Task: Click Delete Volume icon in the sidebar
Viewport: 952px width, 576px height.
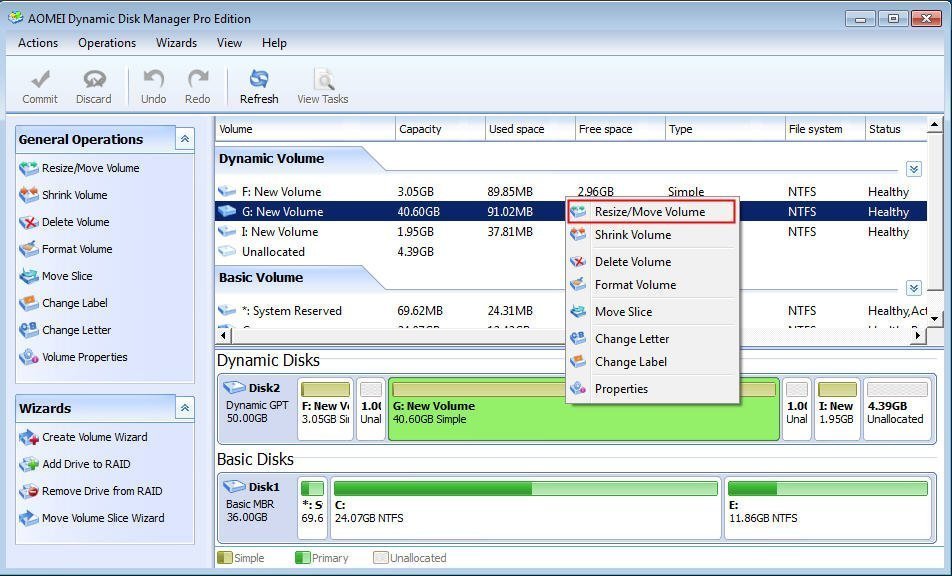Action: [x=29, y=222]
